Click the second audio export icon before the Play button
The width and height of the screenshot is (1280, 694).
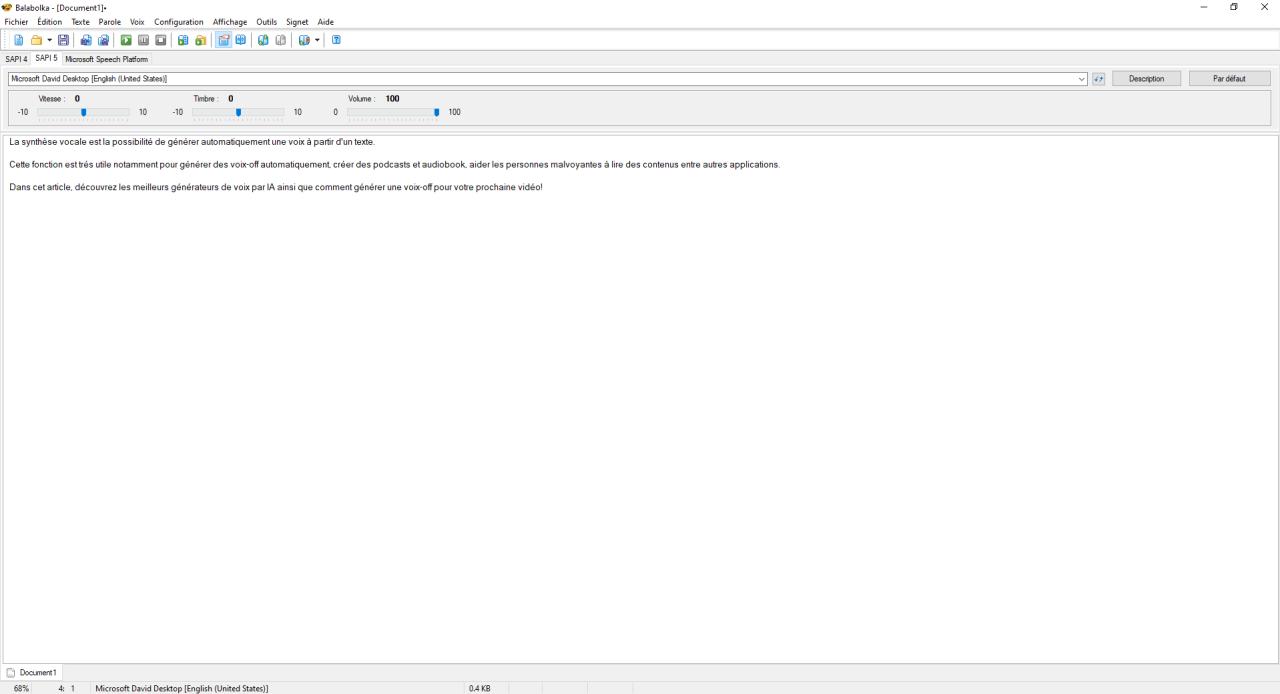tap(103, 40)
